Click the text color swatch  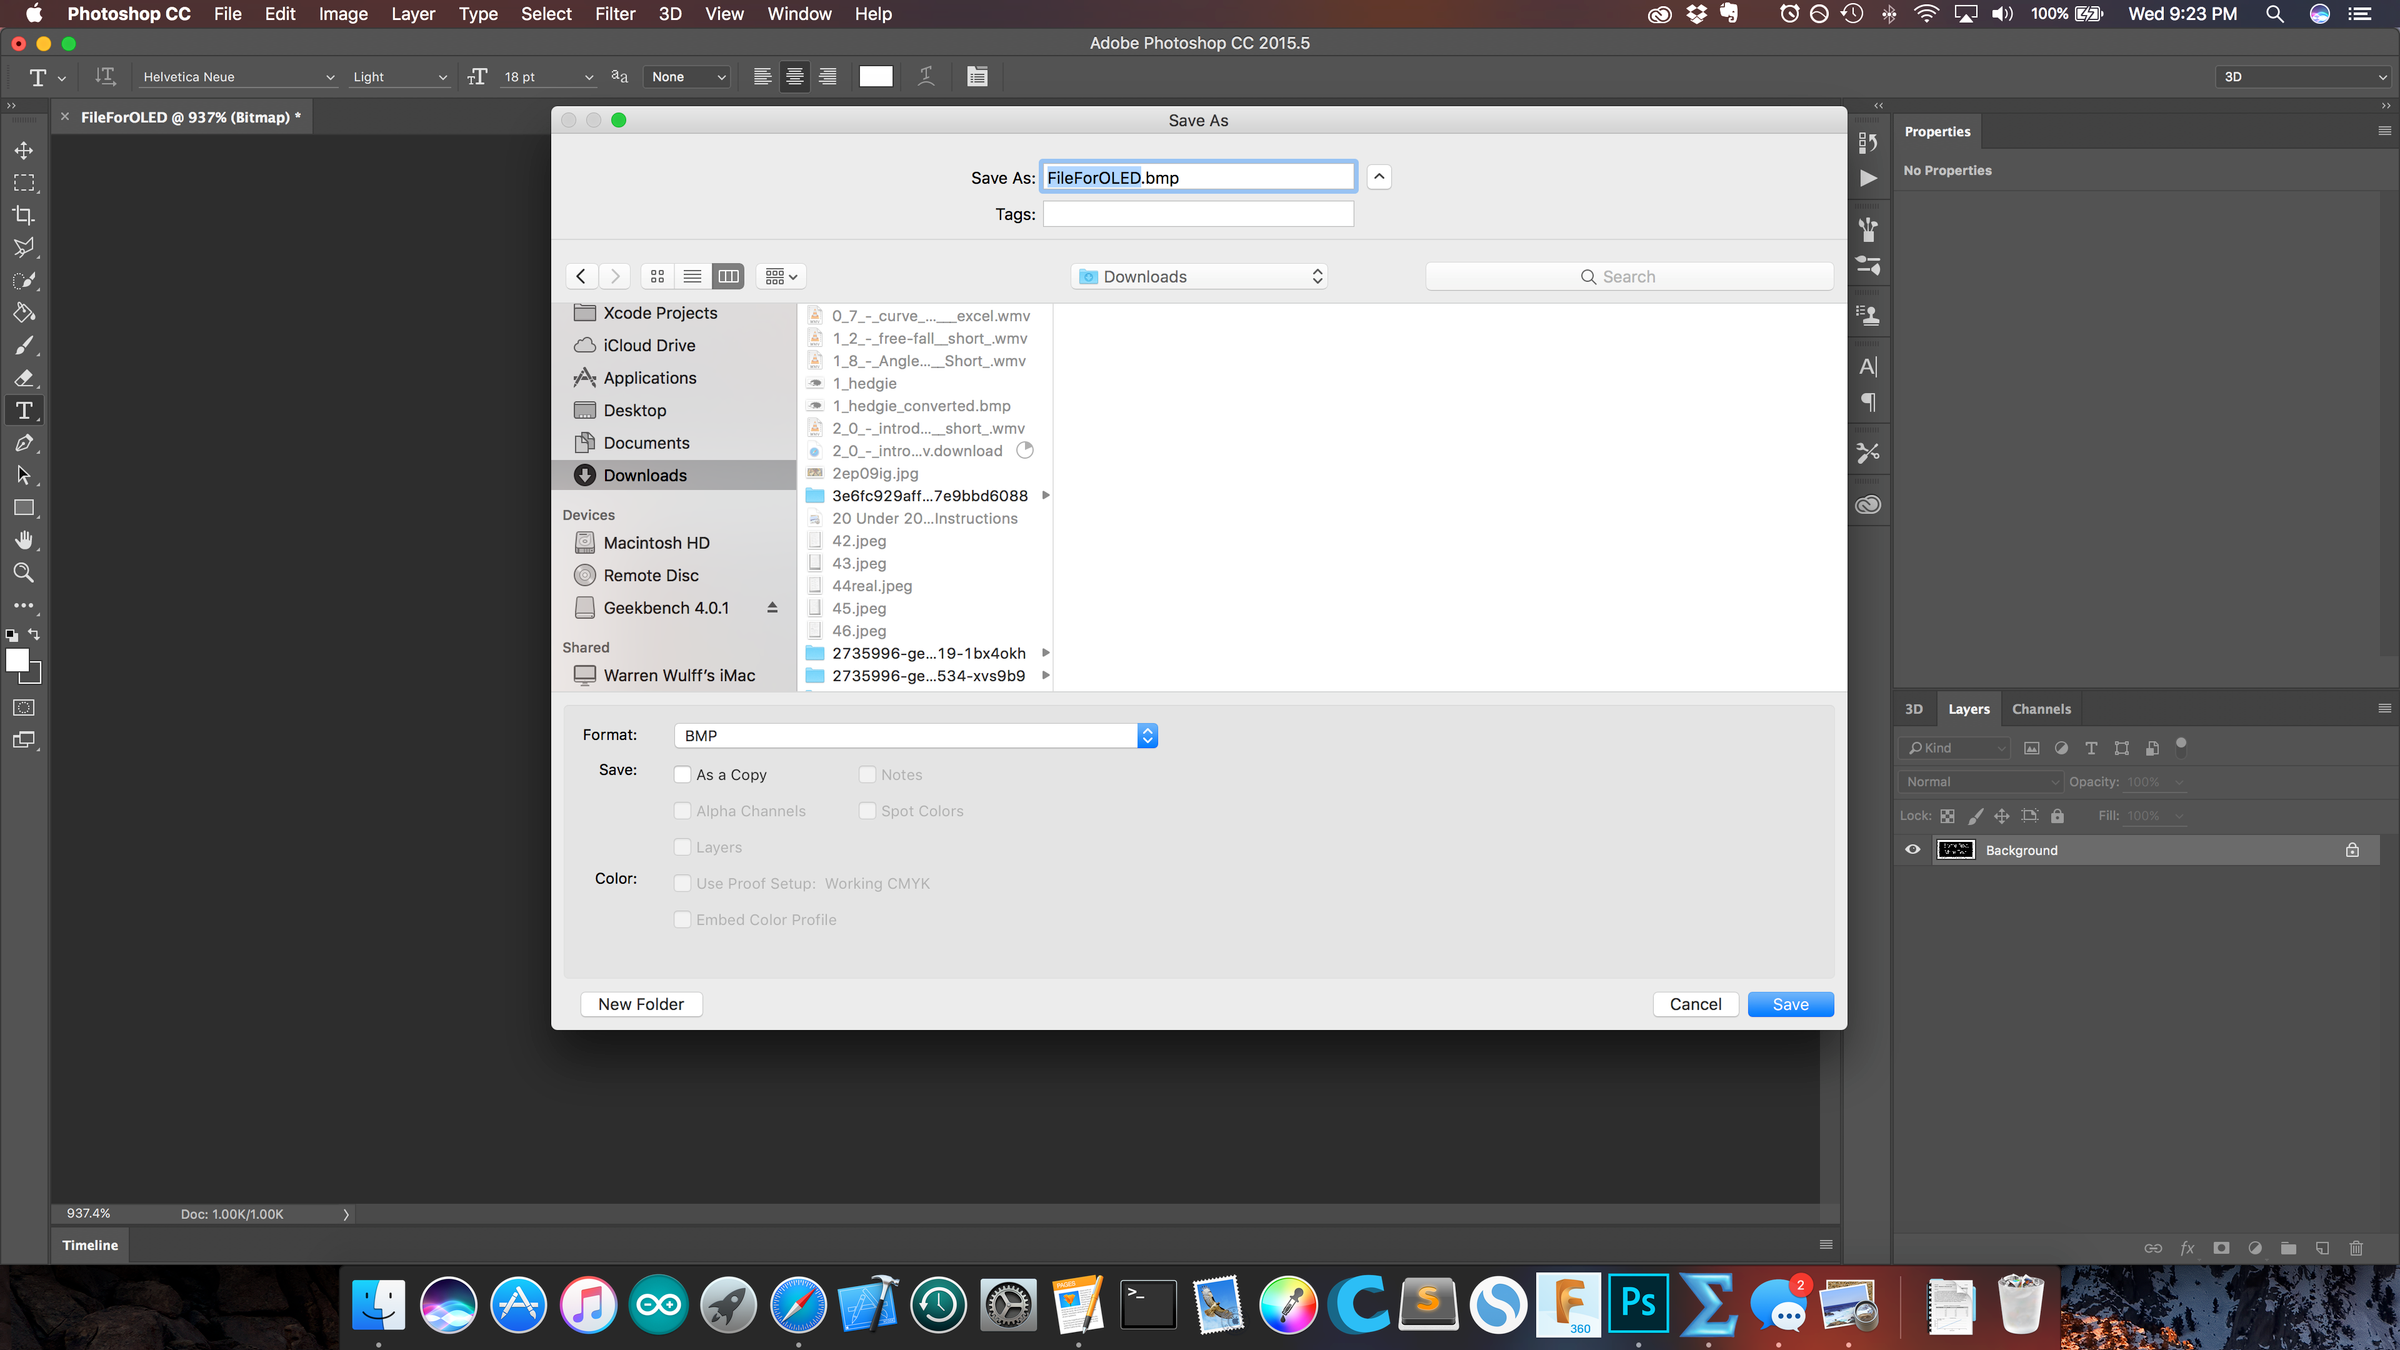pyautogui.click(x=875, y=77)
